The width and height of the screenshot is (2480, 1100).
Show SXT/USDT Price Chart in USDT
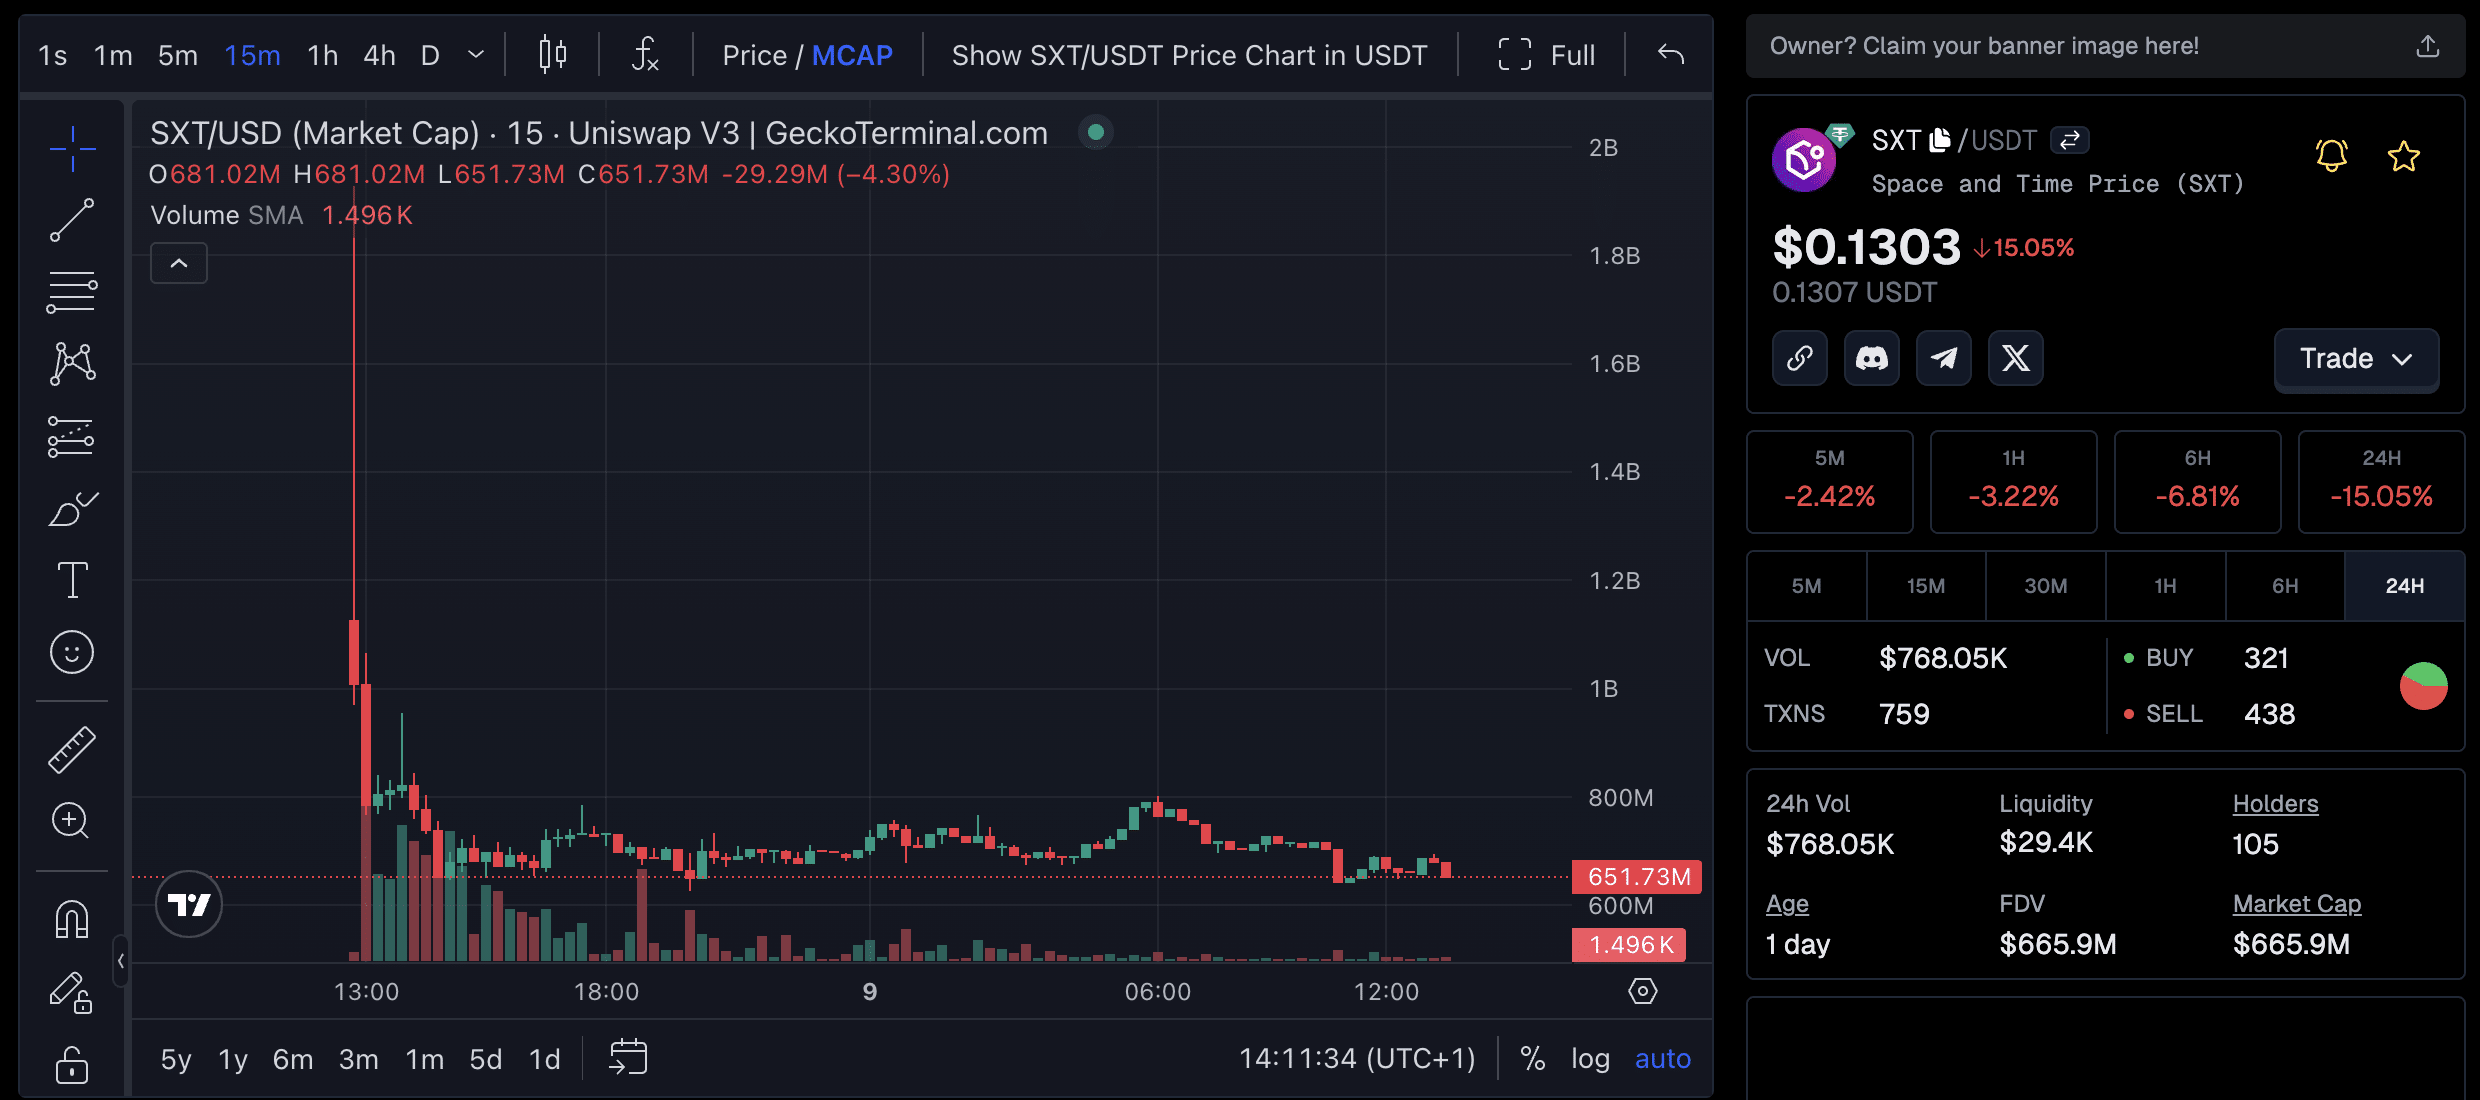click(1189, 55)
